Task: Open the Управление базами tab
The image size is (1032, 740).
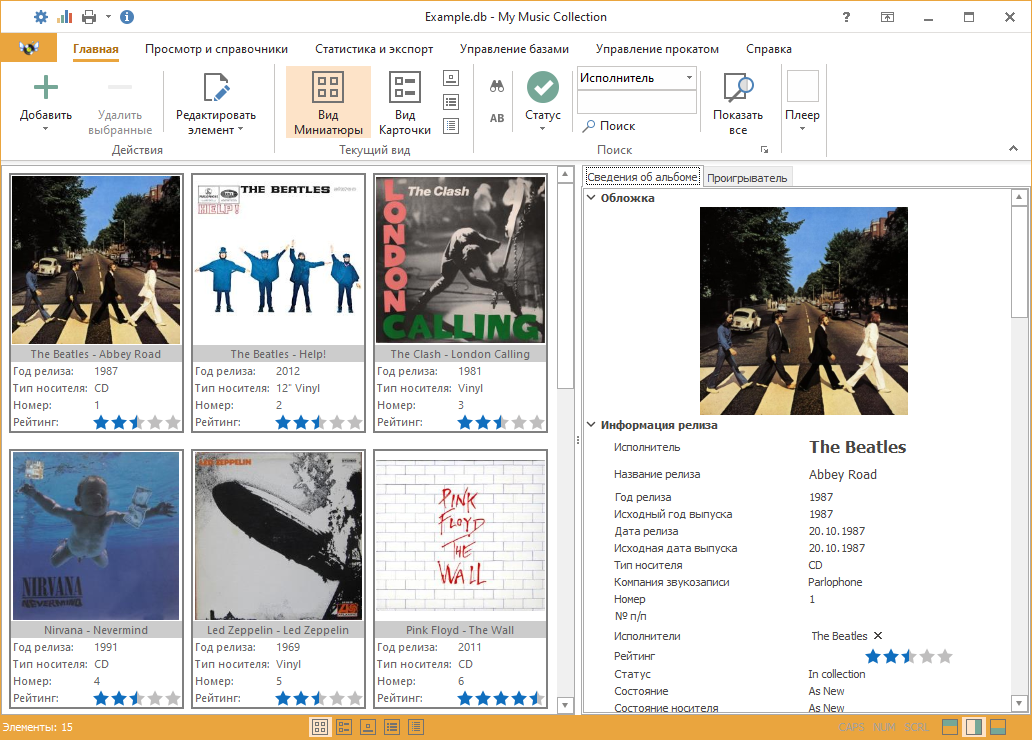Action: [514, 49]
